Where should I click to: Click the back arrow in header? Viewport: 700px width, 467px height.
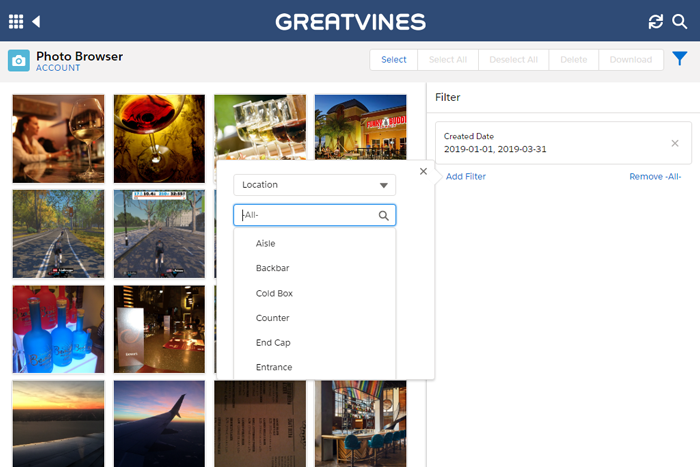click(x=37, y=21)
